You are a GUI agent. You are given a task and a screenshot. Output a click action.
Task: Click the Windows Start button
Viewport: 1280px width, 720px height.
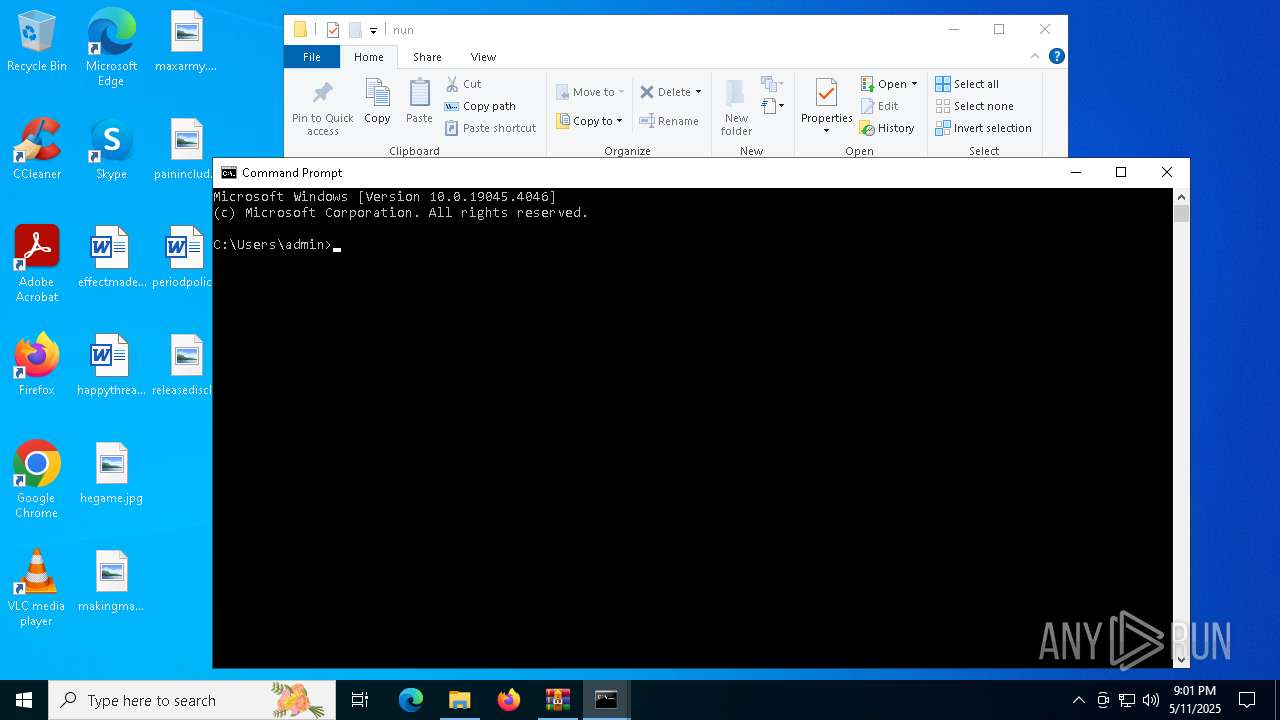coord(24,700)
